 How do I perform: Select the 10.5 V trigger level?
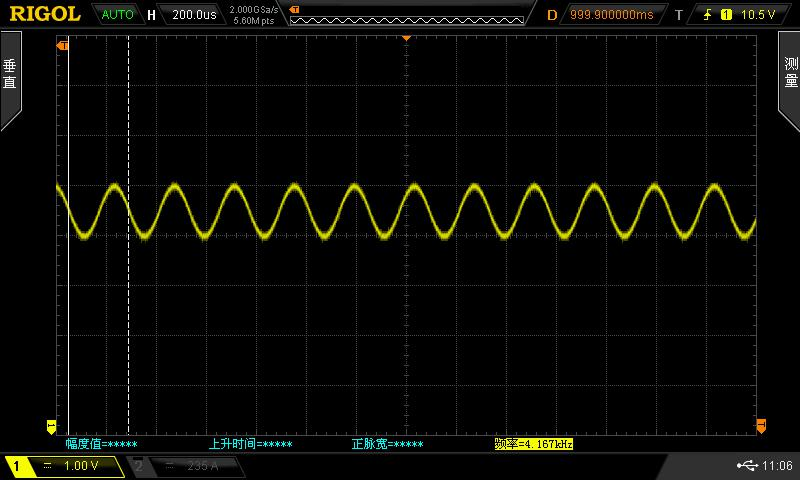click(x=759, y=15)
